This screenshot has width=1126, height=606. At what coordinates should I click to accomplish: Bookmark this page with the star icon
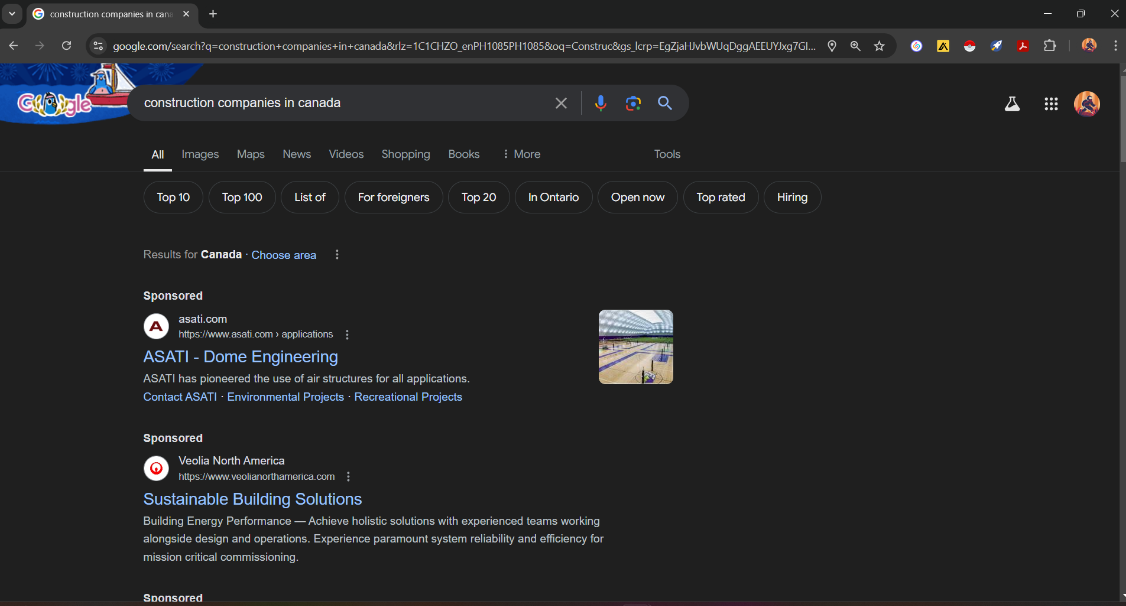point(879,46)
